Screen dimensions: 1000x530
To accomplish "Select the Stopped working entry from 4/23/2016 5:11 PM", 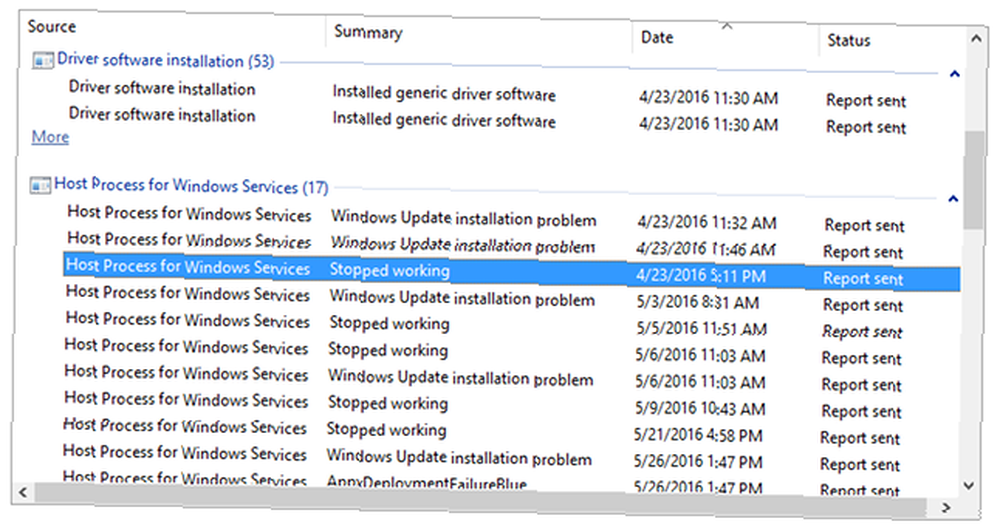I will (511, 272).
